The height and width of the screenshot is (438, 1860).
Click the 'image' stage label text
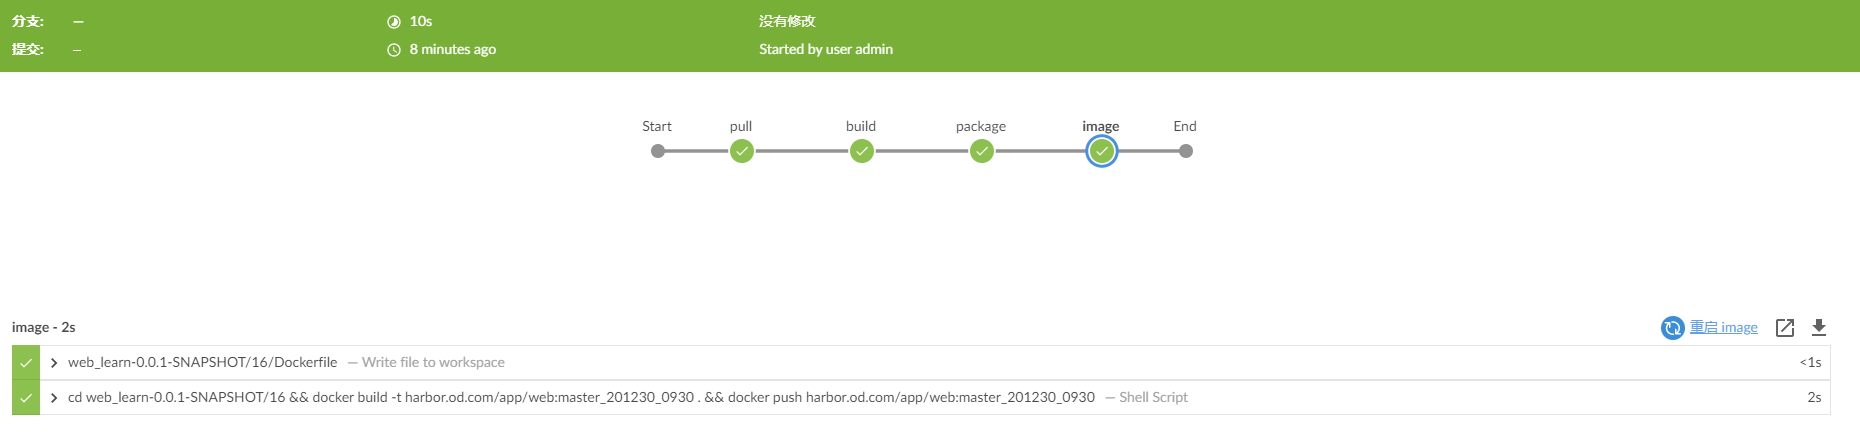click(x=1100, y=126)
